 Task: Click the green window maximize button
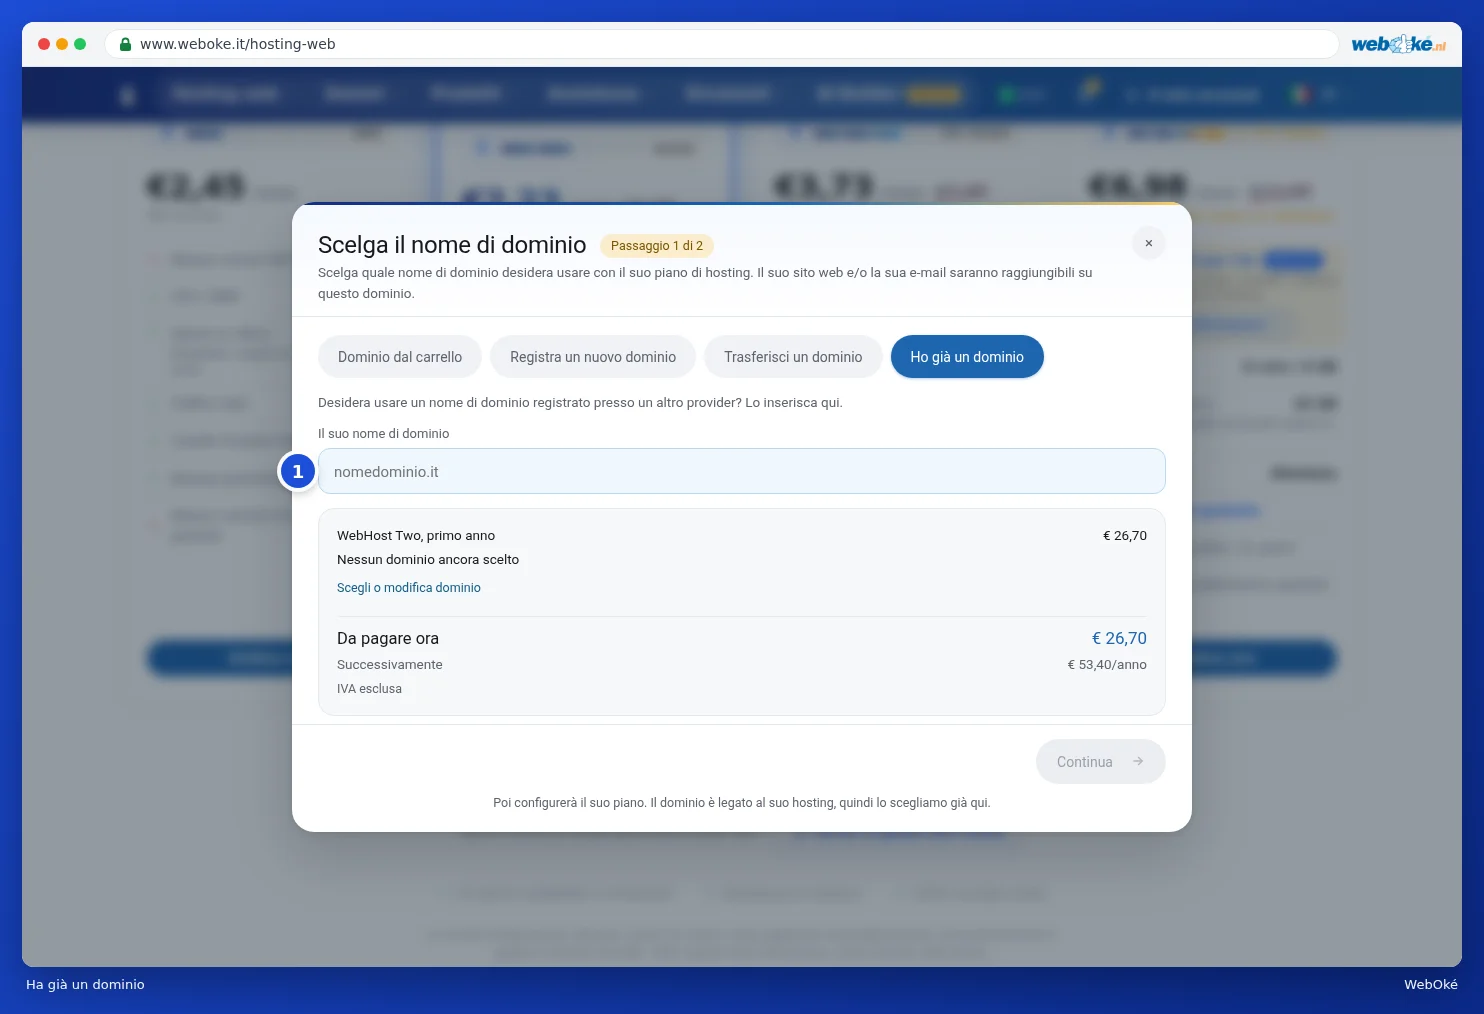click(x=80, y=44)
